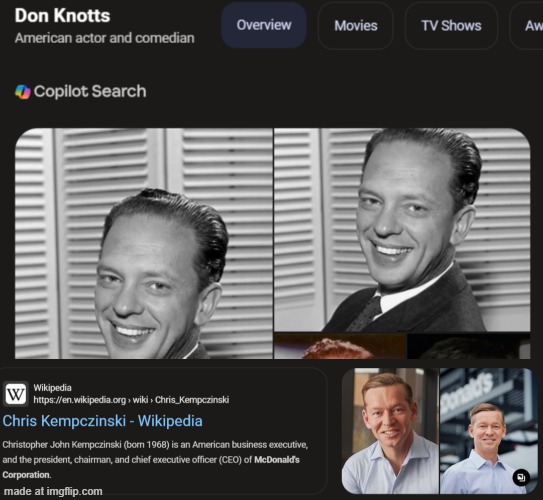Open the right portrait with suit and tie
This screenshot has height=500, width=543.
402,230
